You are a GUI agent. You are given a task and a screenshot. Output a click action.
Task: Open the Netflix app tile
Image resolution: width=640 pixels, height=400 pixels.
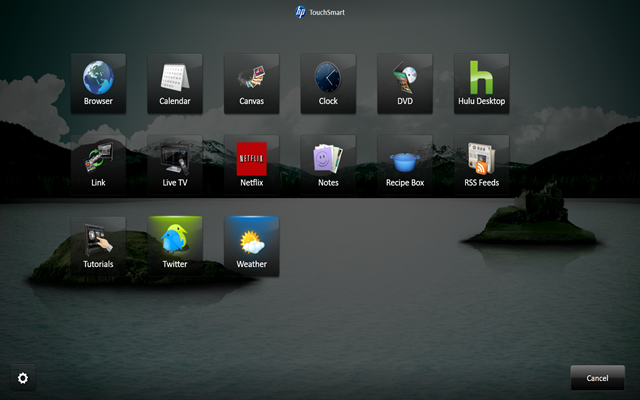click(x=251, y=165)
